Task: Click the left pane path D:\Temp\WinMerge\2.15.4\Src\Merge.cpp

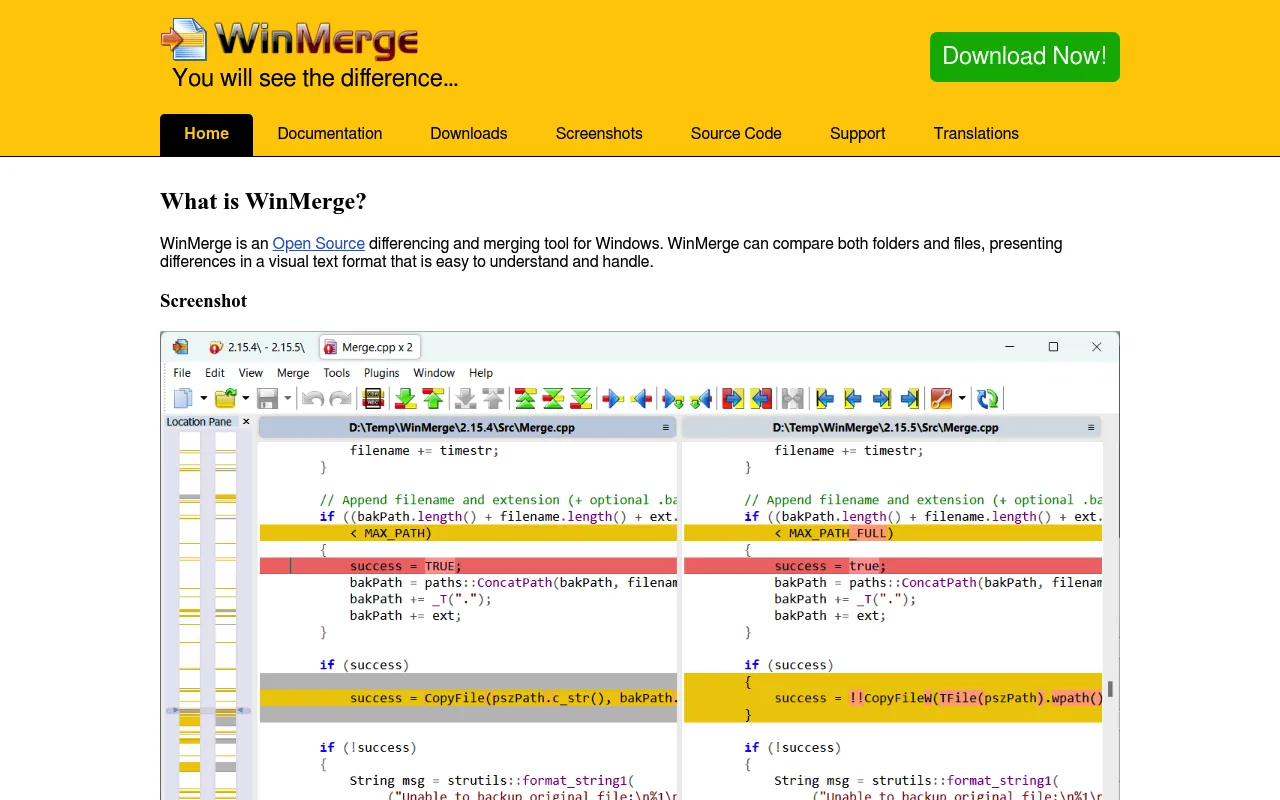Action: coord(461,427)
